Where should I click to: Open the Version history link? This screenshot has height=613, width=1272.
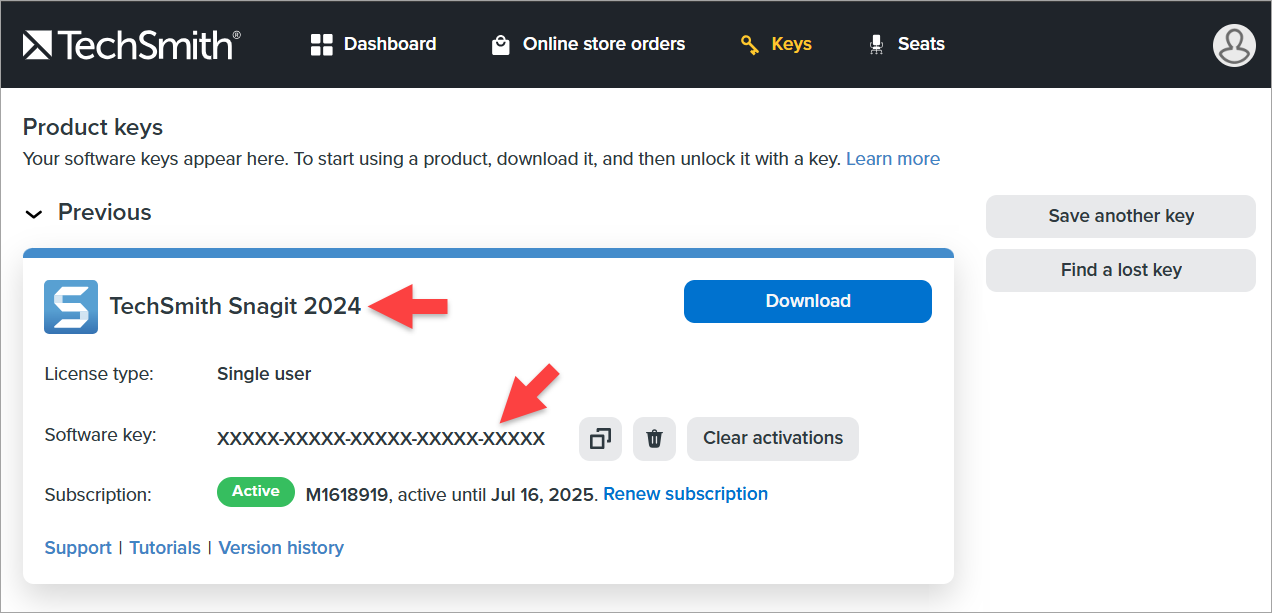click(x=281, y=548)
